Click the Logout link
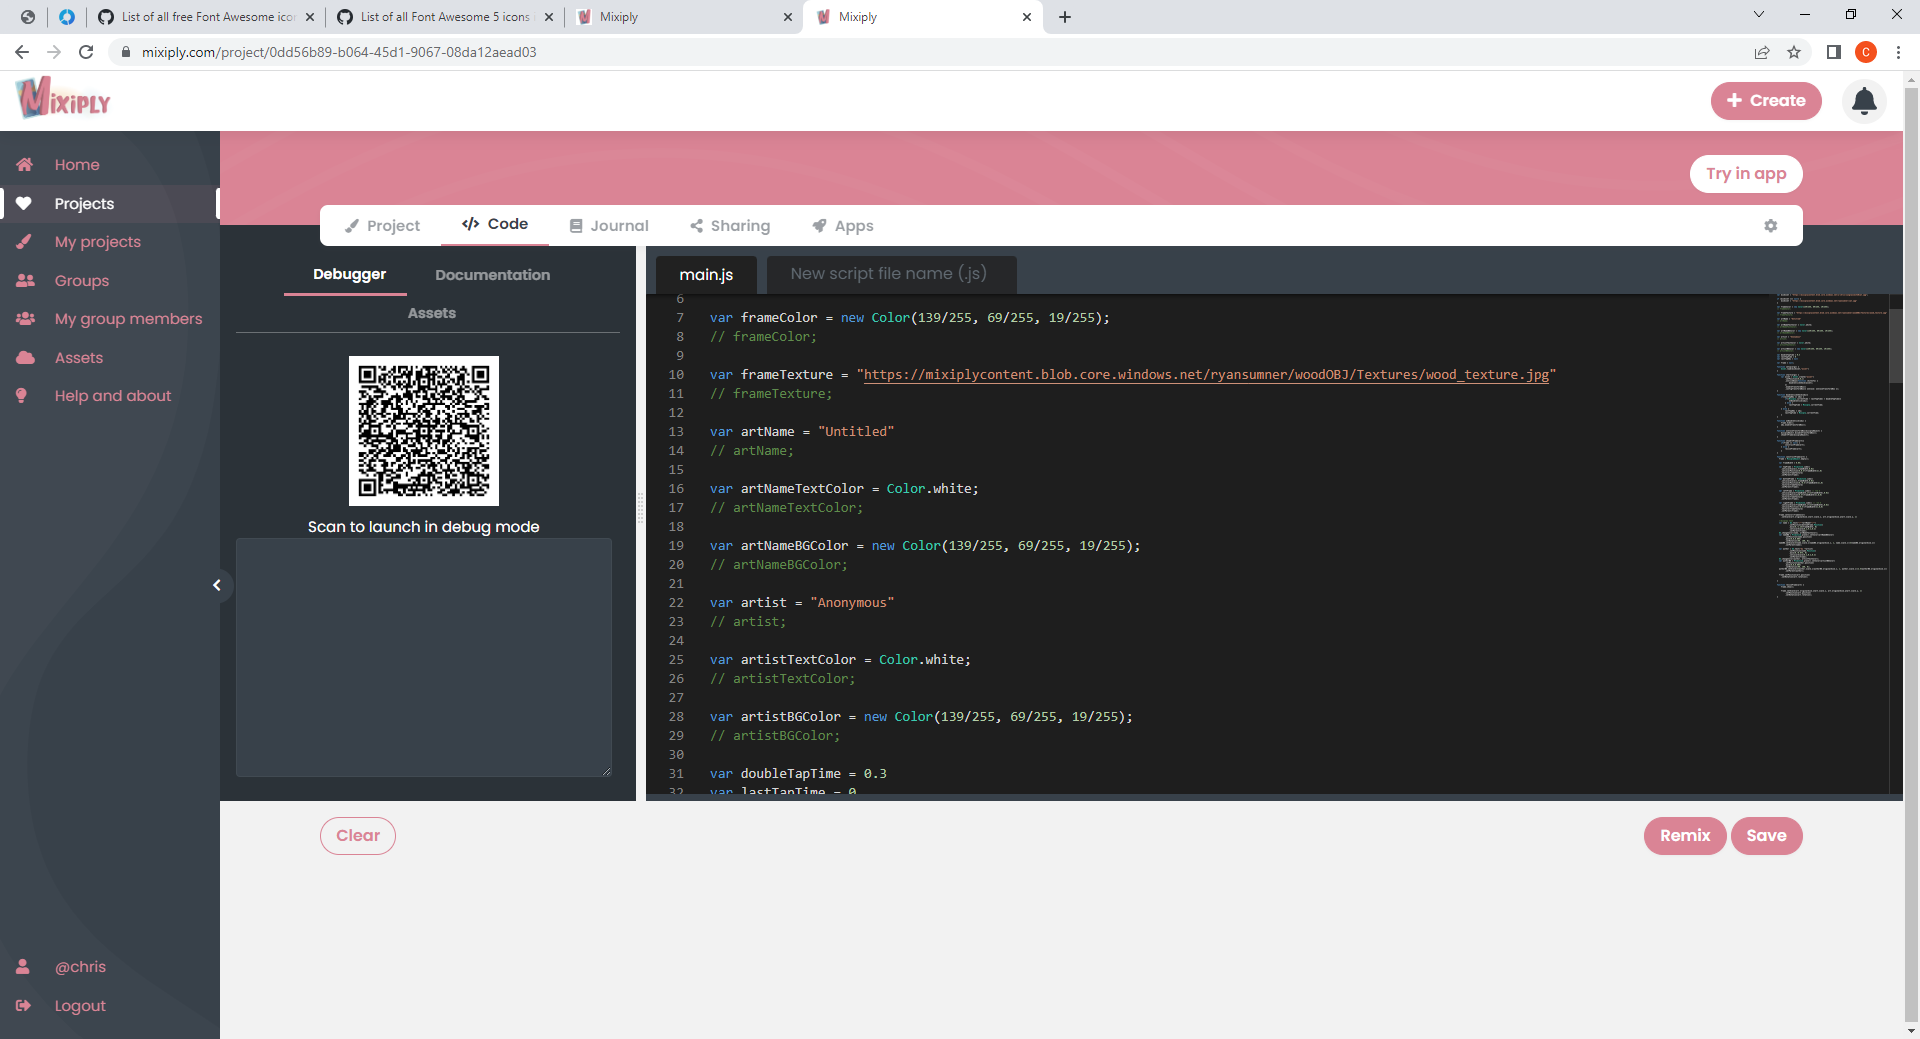 click(80, 1006)
